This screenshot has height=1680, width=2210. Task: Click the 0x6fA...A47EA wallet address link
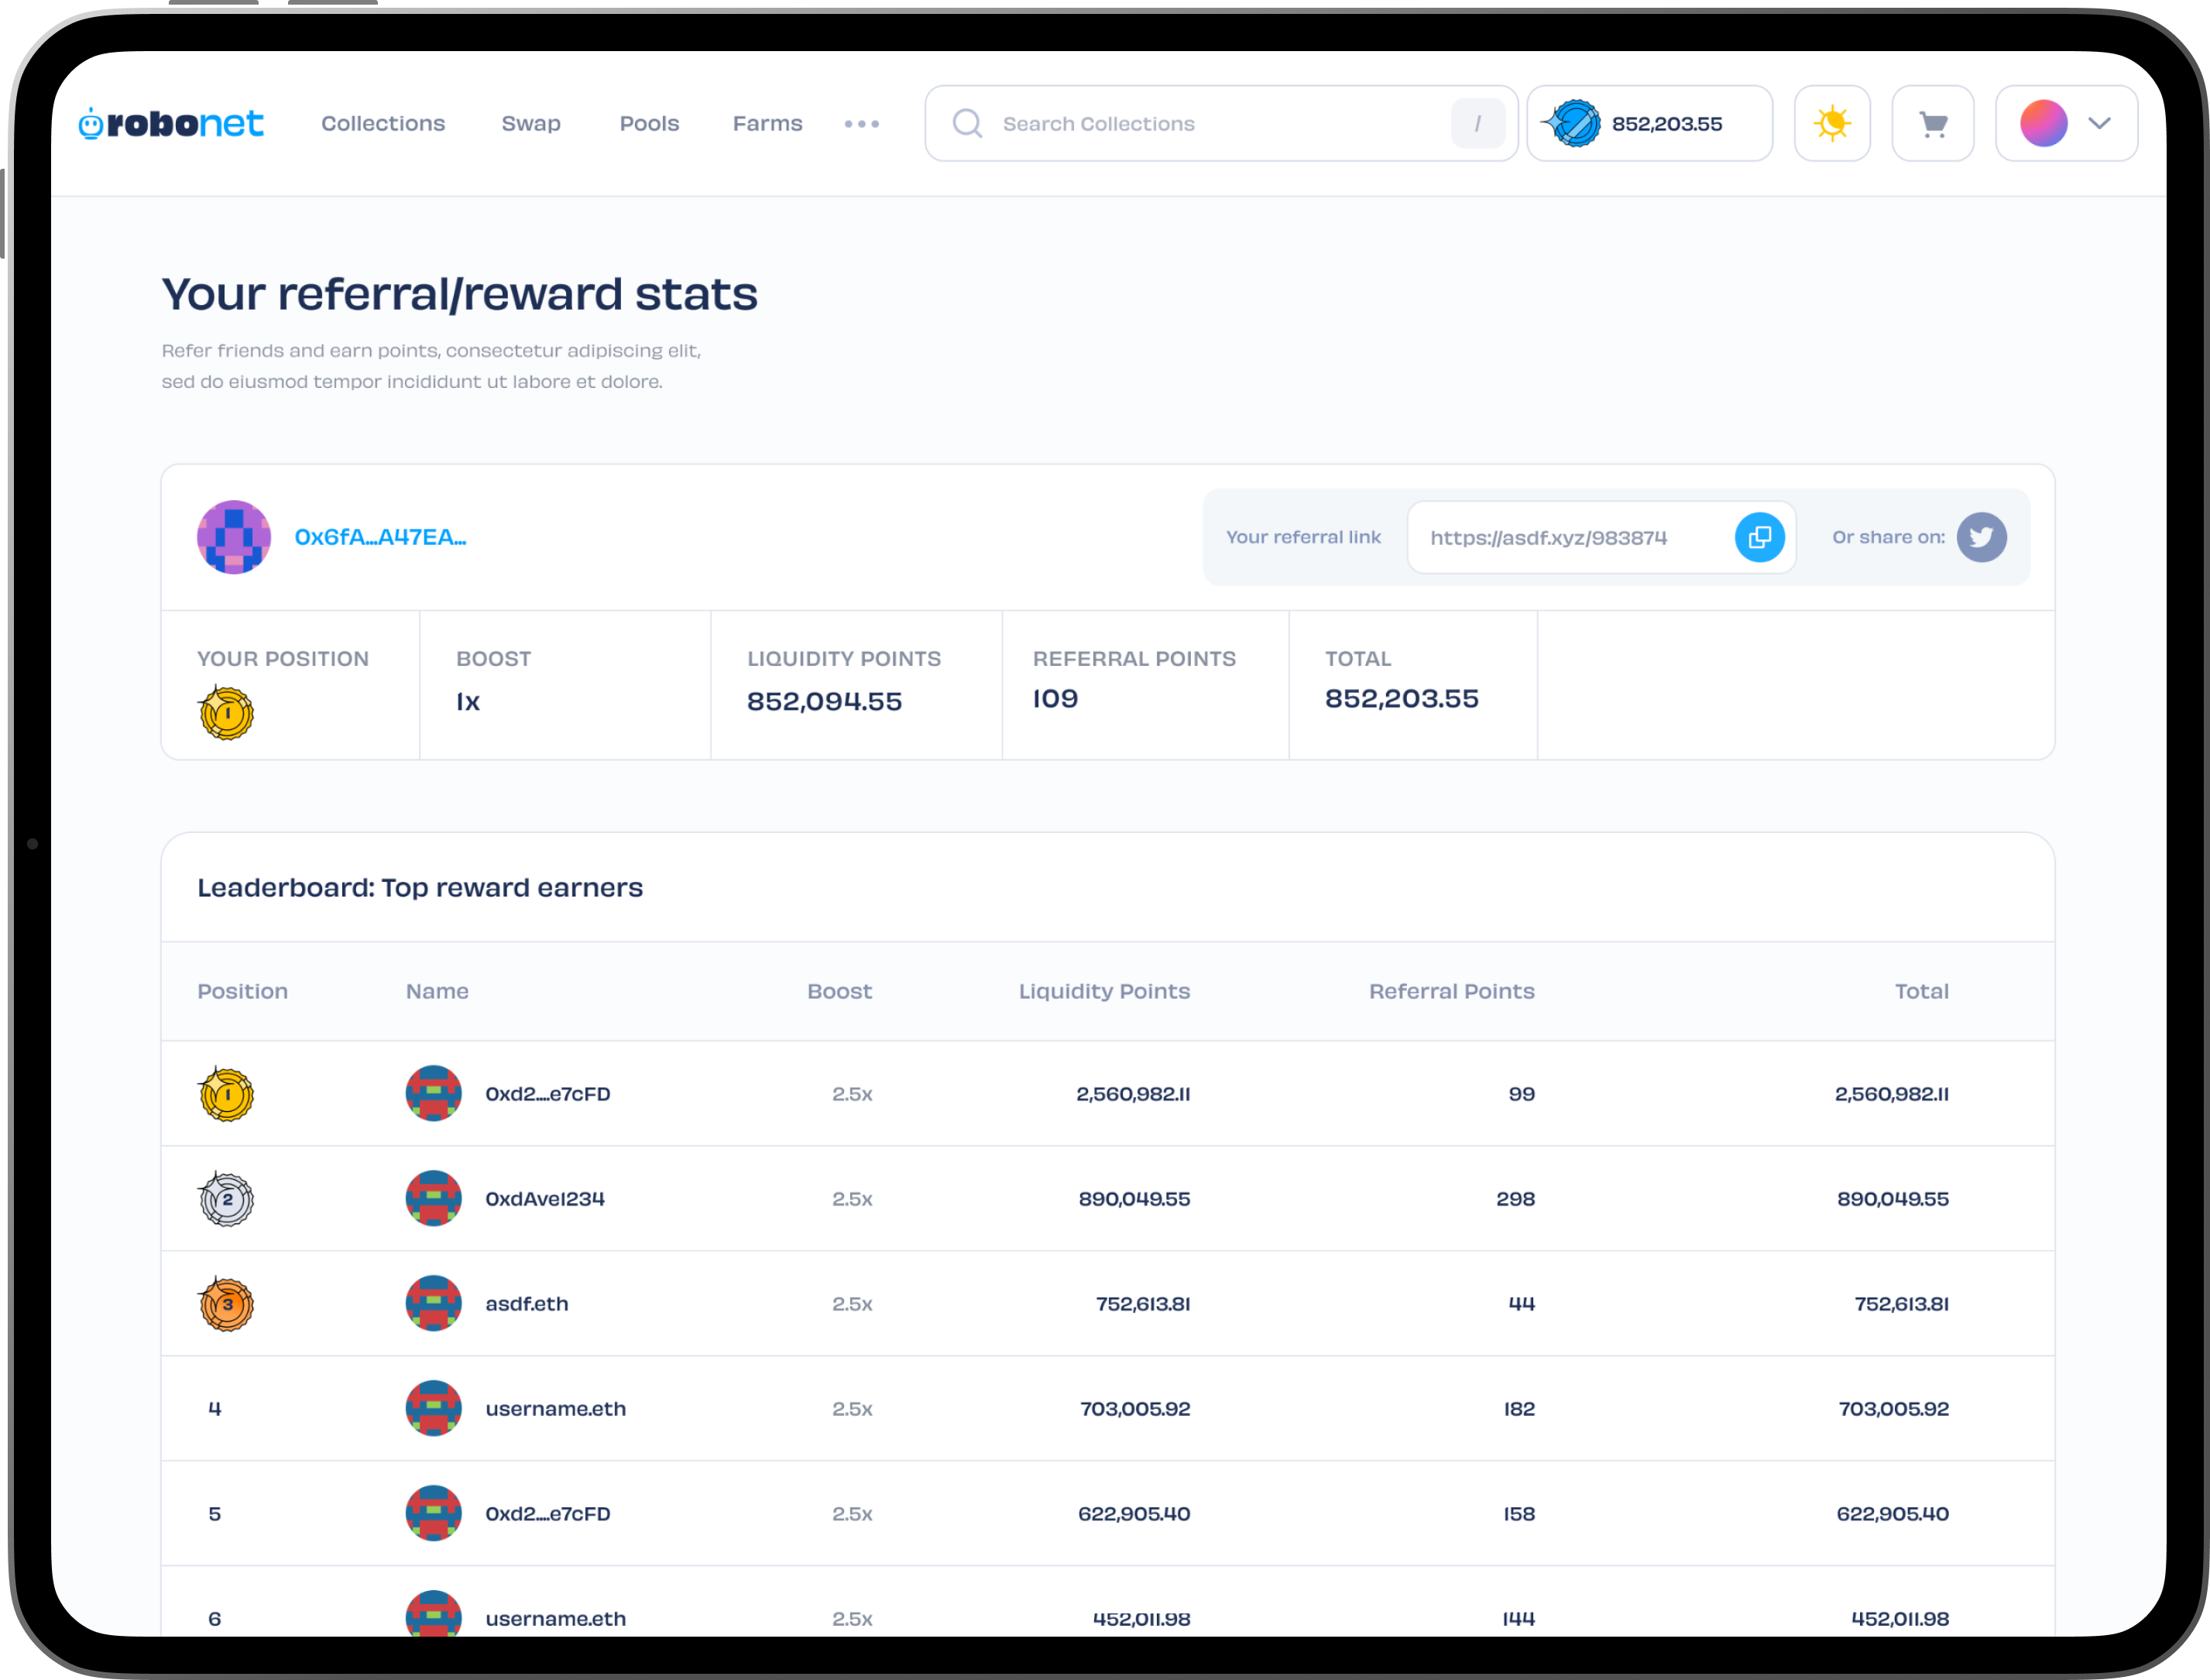pyautogui.click(x=380, y=537)
